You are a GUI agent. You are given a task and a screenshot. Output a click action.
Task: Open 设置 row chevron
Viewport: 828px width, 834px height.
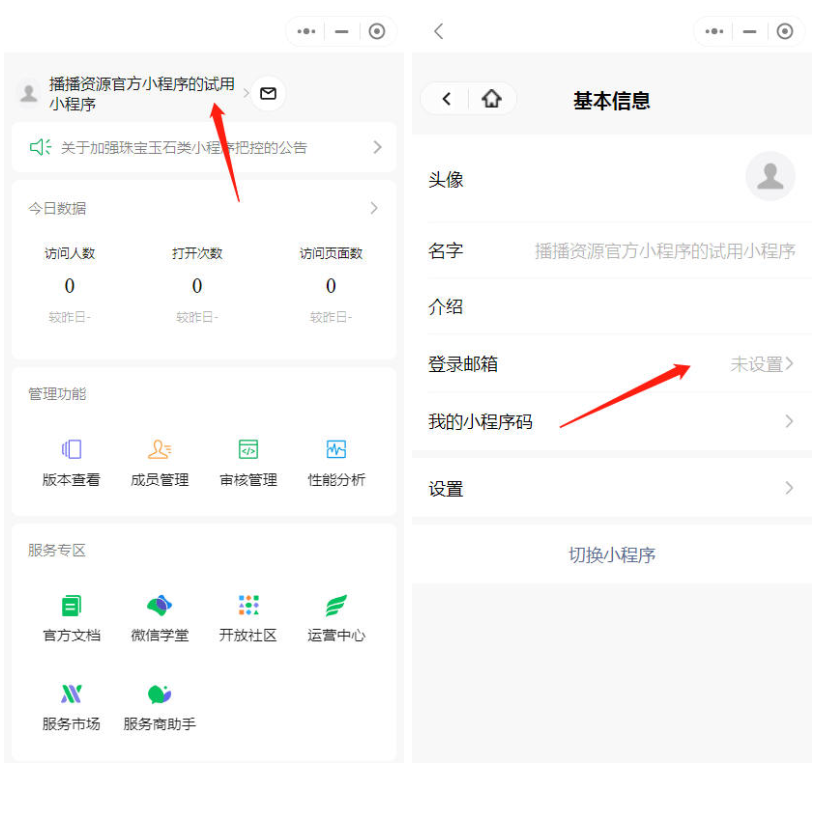point(789,488)
